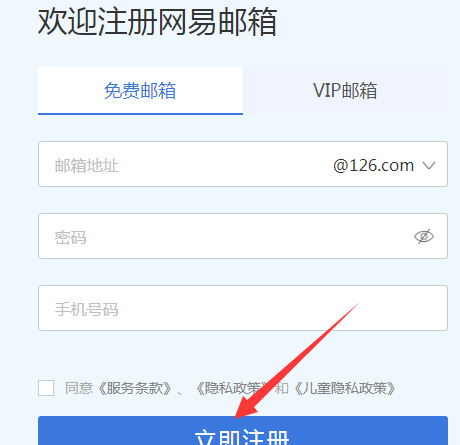The width and height of the screenshot is (460, 445).
Task: Expand the email domain chevron arrow
Action: point(429,165)
